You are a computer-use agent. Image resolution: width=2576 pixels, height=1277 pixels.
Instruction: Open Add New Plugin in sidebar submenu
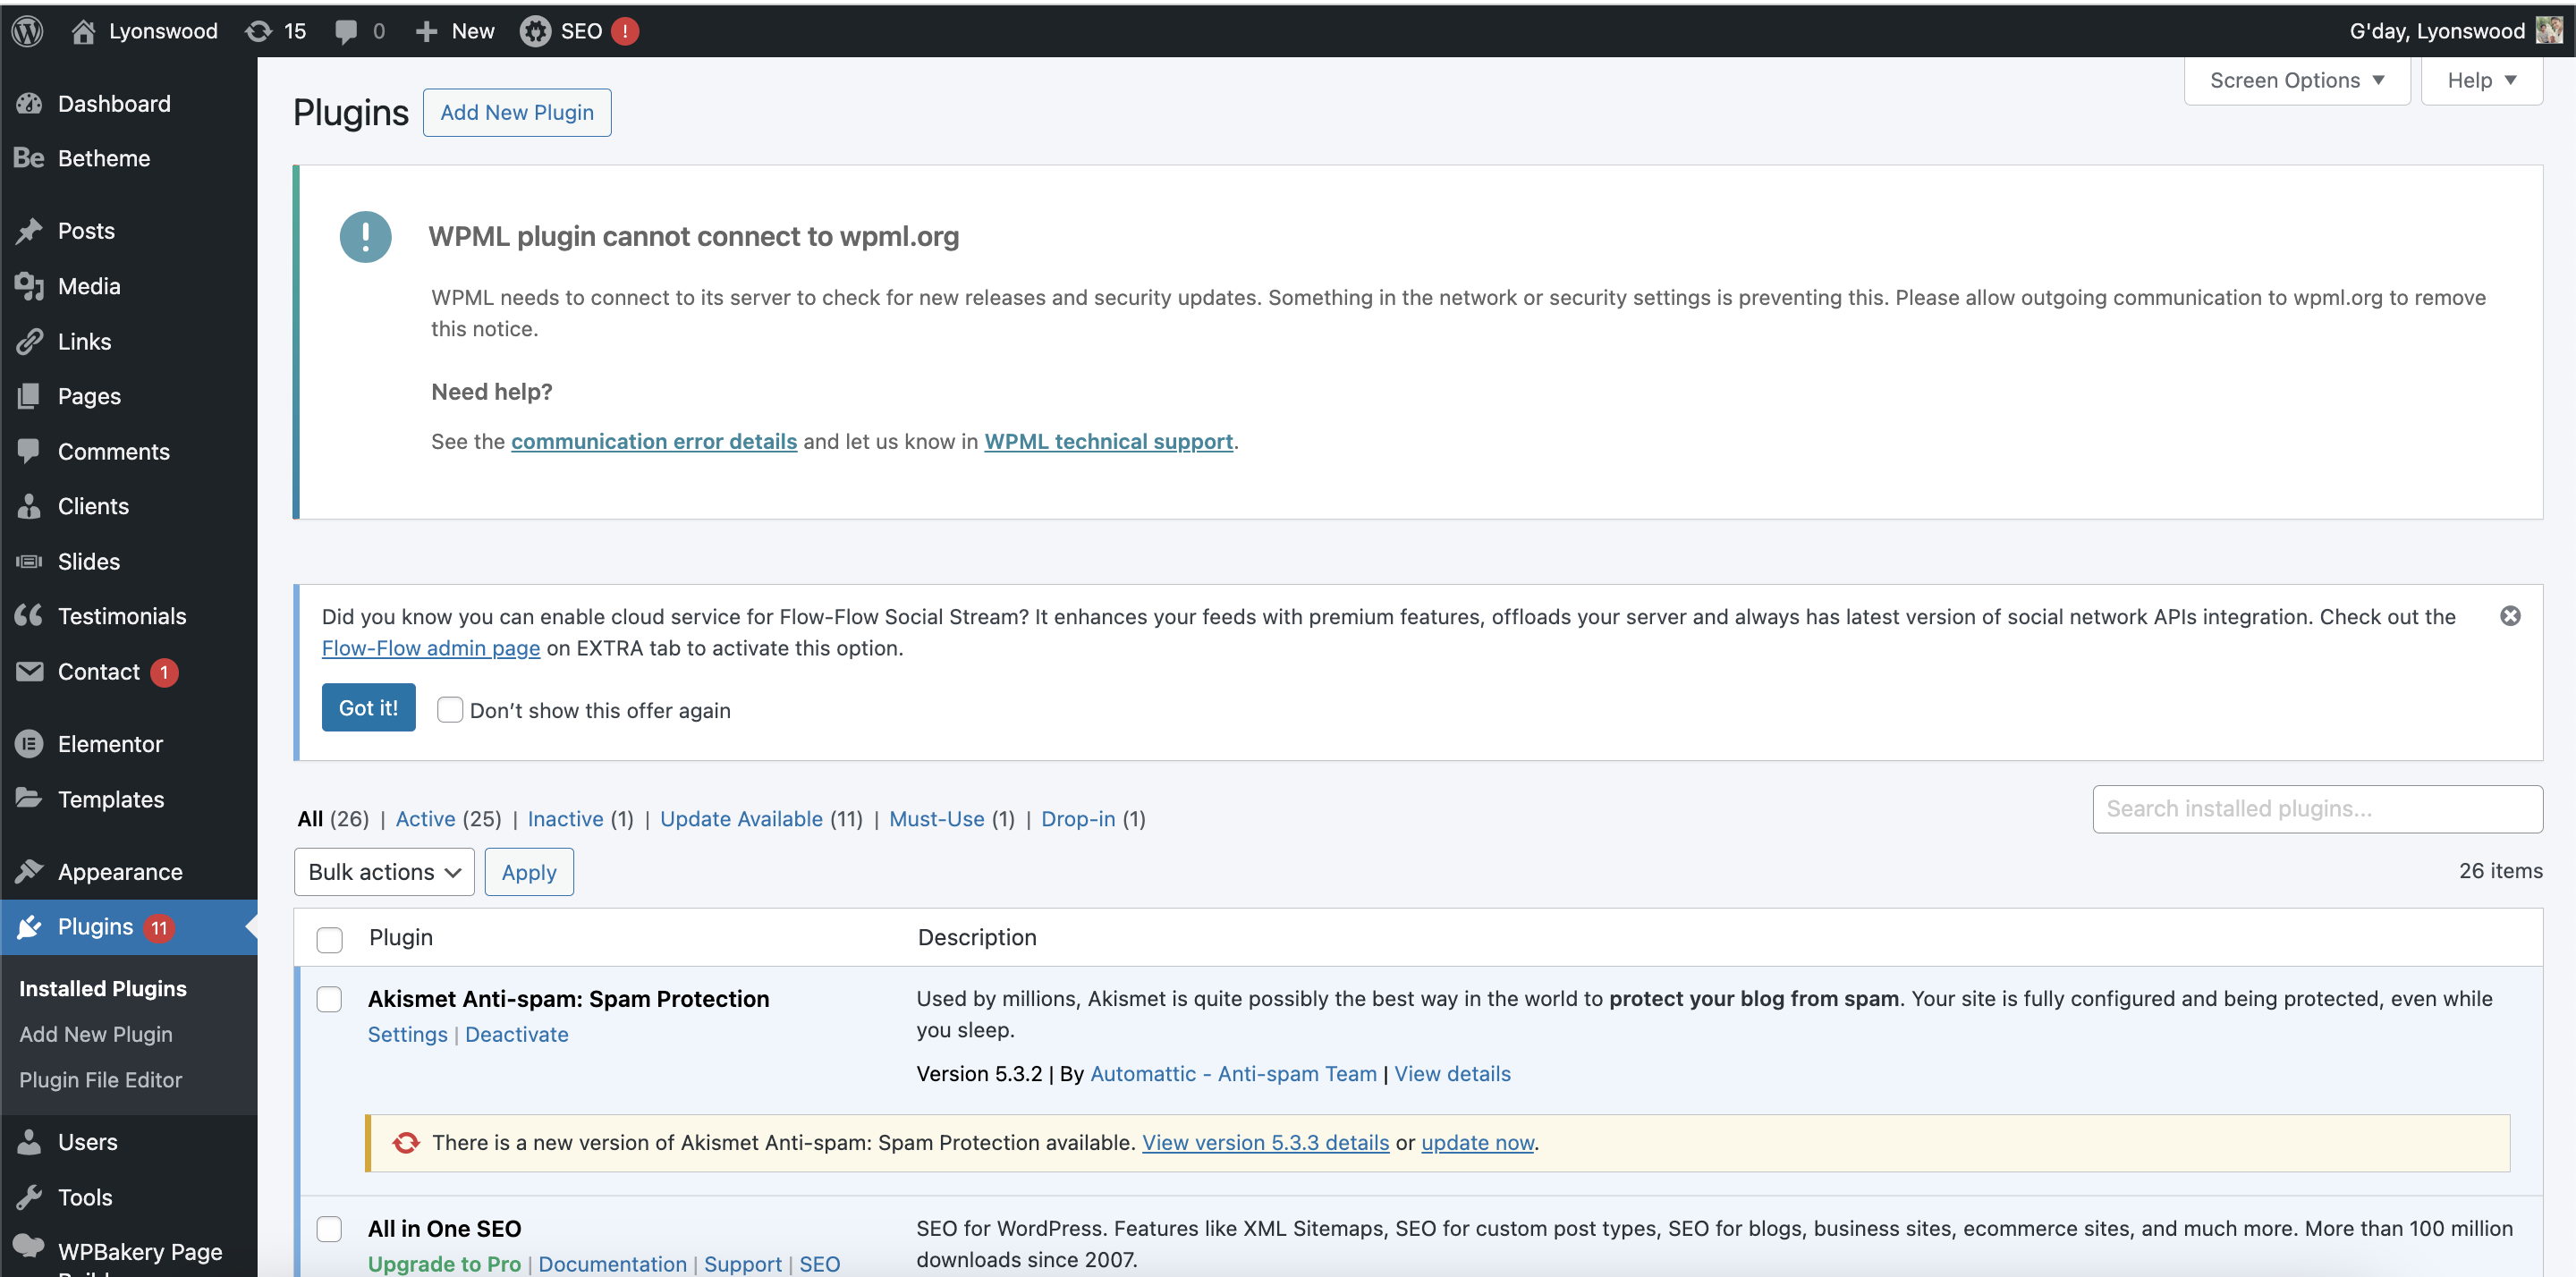pyautogui.click(x=96, y=1034)
